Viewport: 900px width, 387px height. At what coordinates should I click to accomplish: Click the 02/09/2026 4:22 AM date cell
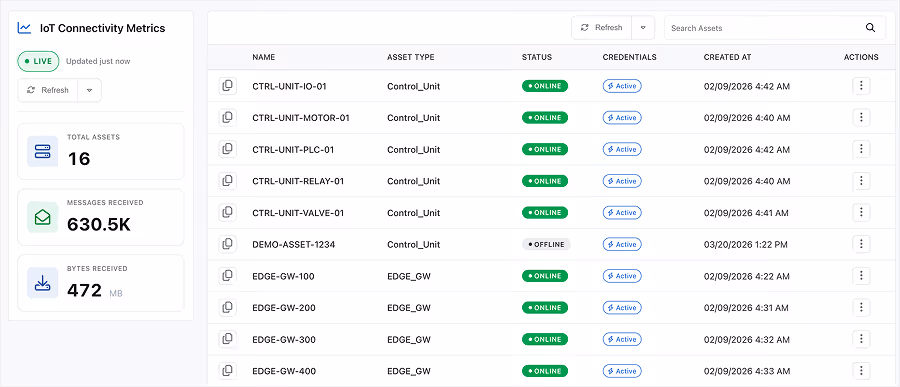click(x=747, y=276)
